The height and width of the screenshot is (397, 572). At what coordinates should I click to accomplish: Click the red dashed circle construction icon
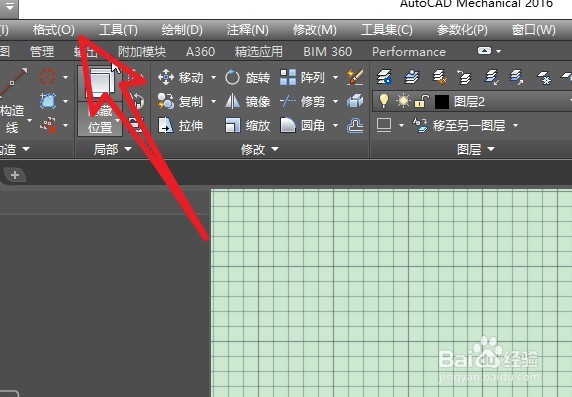pyautogui.click(x=48, y=77)
